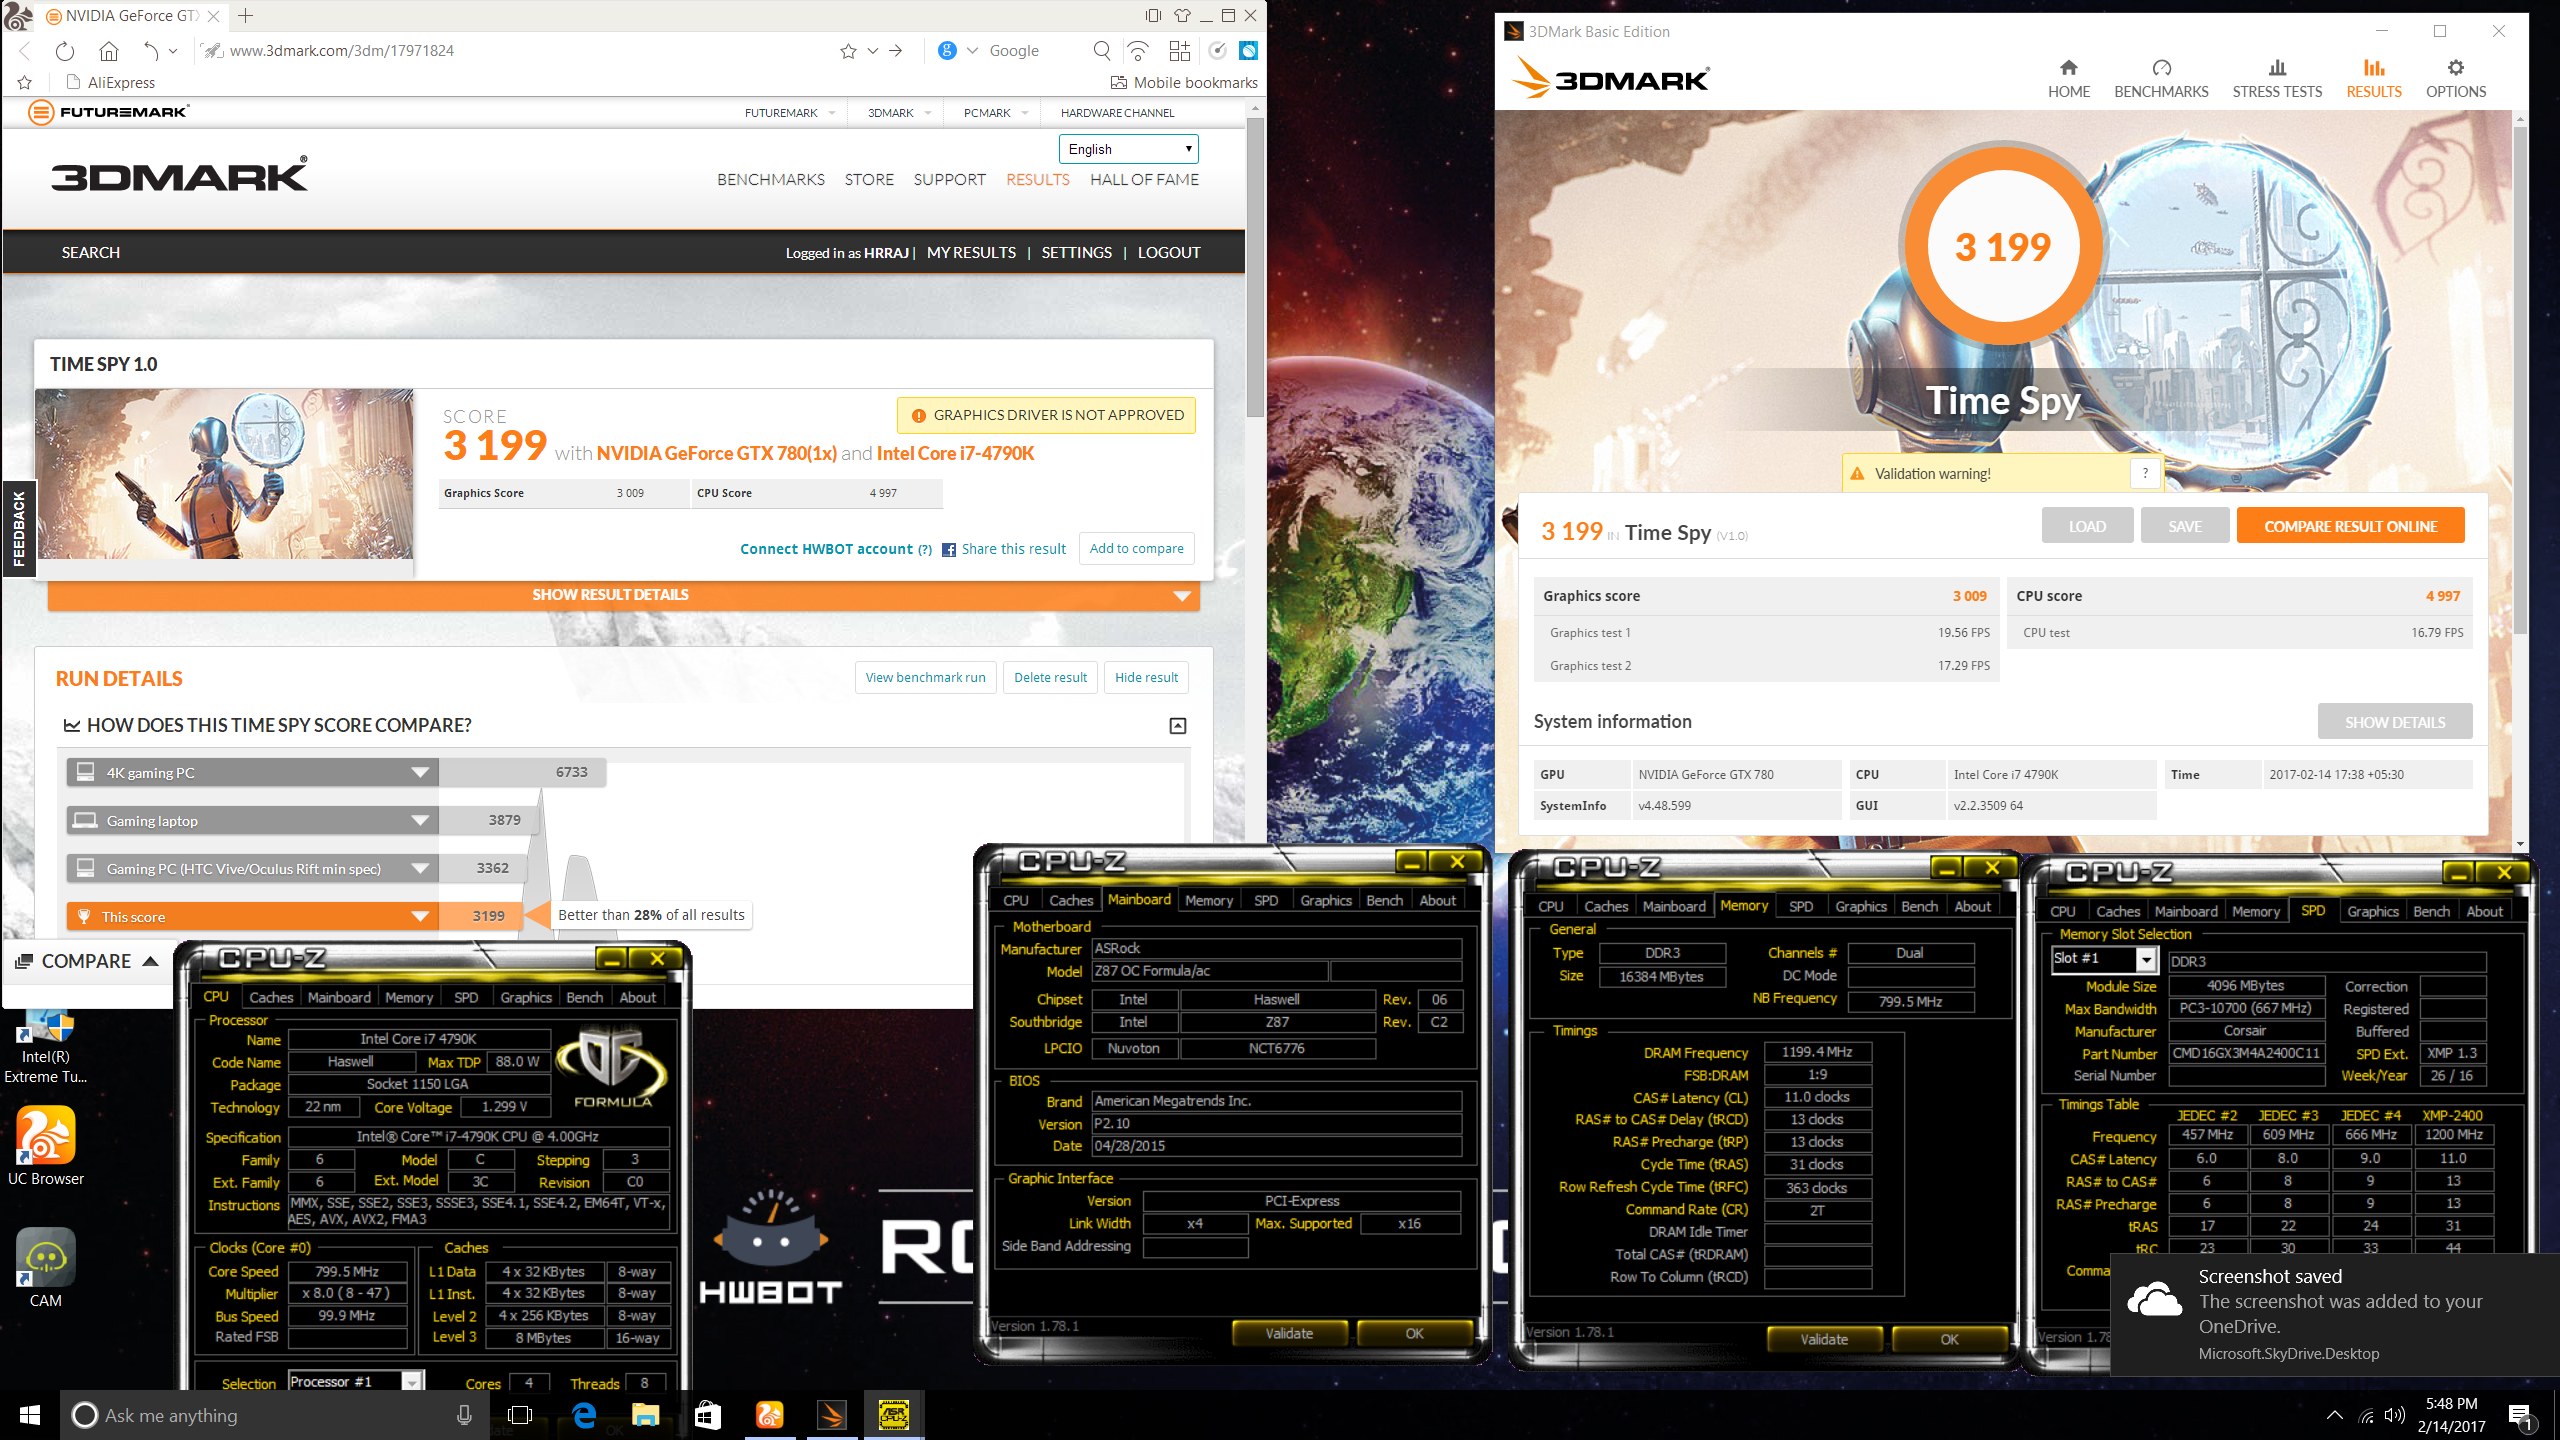Click browser back arrow
The width and height of the screenshot is (2560, 1440).
pos(24,50)
